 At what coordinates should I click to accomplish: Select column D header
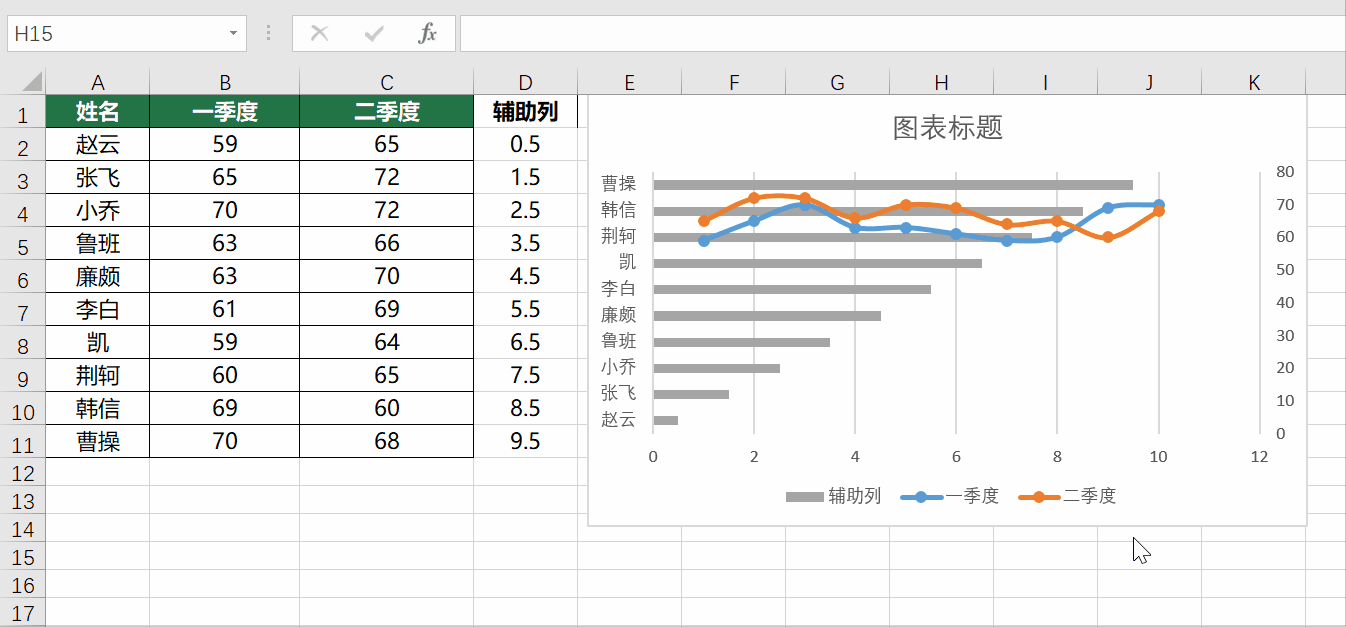(x=525, y=83)
